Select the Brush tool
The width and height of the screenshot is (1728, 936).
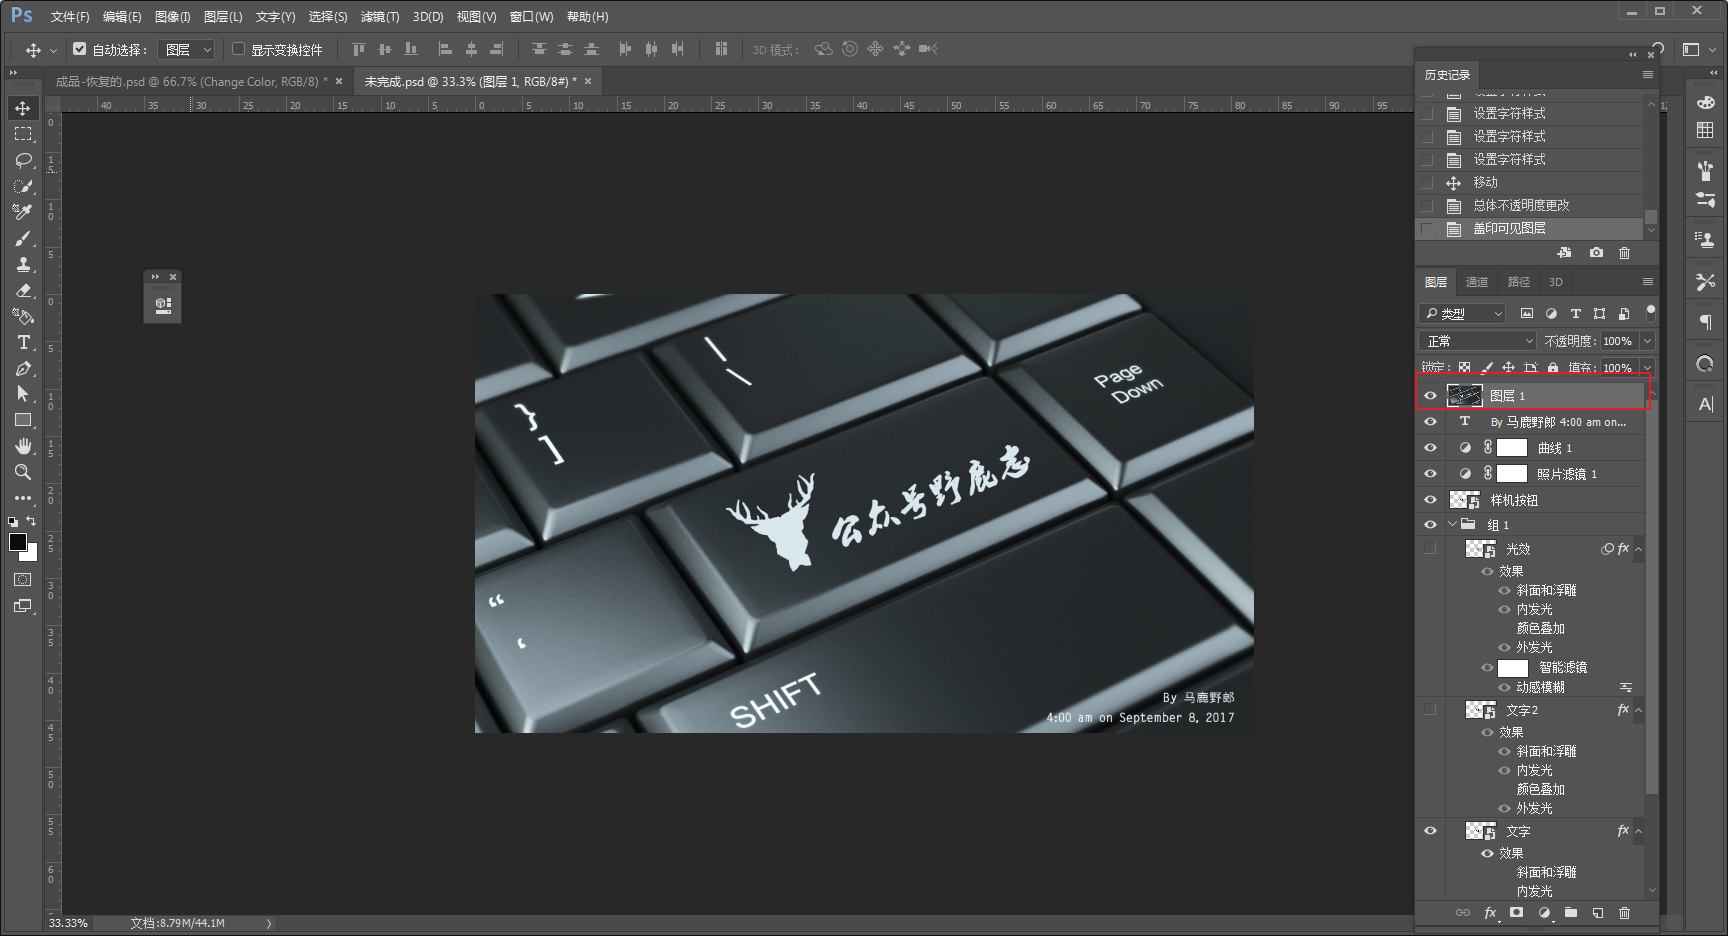click(x=22, y=238)
